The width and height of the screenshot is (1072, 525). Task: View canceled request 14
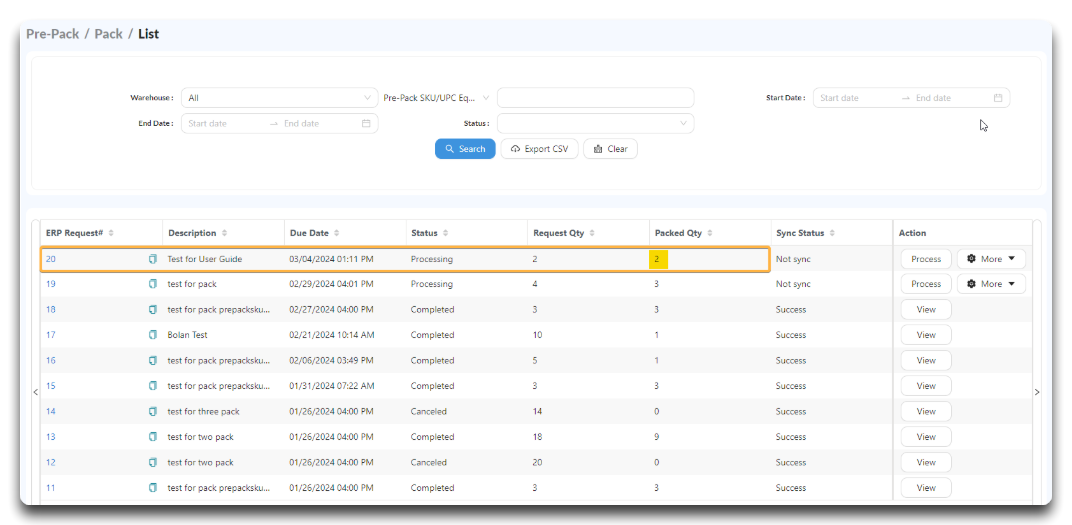pyautogui.click(x=926, y=412)
